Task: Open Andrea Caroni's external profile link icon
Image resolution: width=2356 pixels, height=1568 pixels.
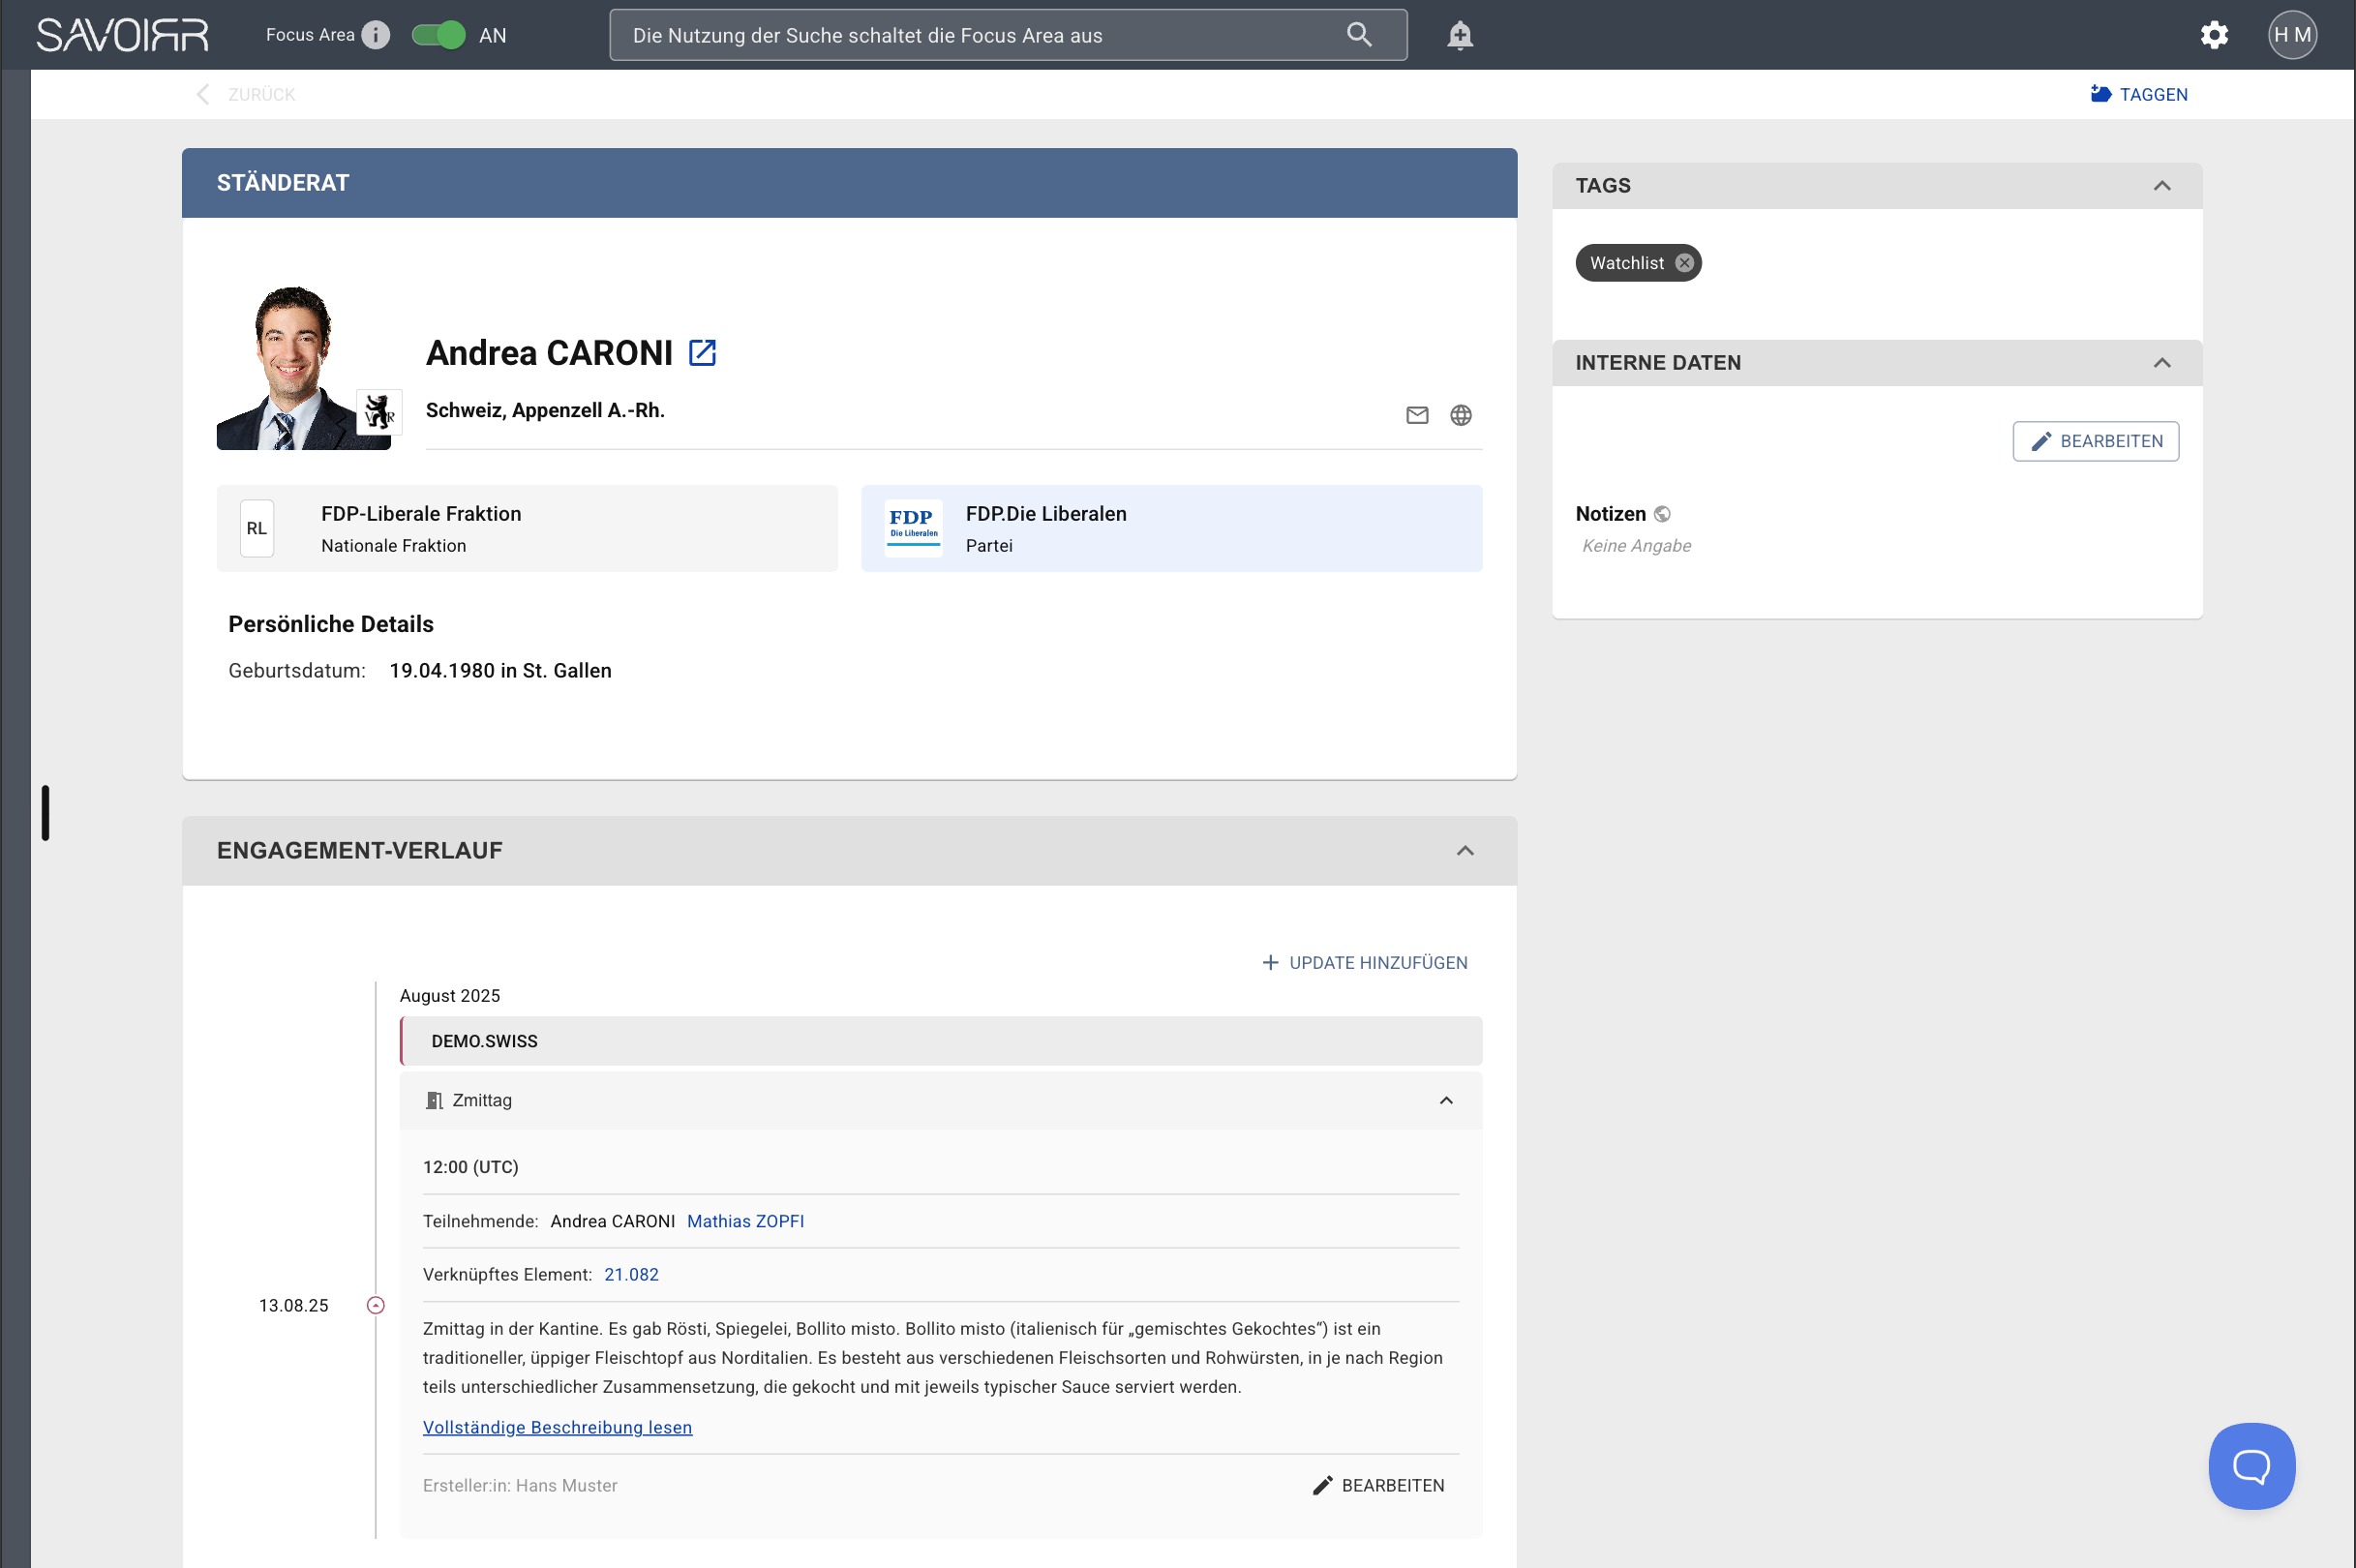Action: (x=702, y=353)
